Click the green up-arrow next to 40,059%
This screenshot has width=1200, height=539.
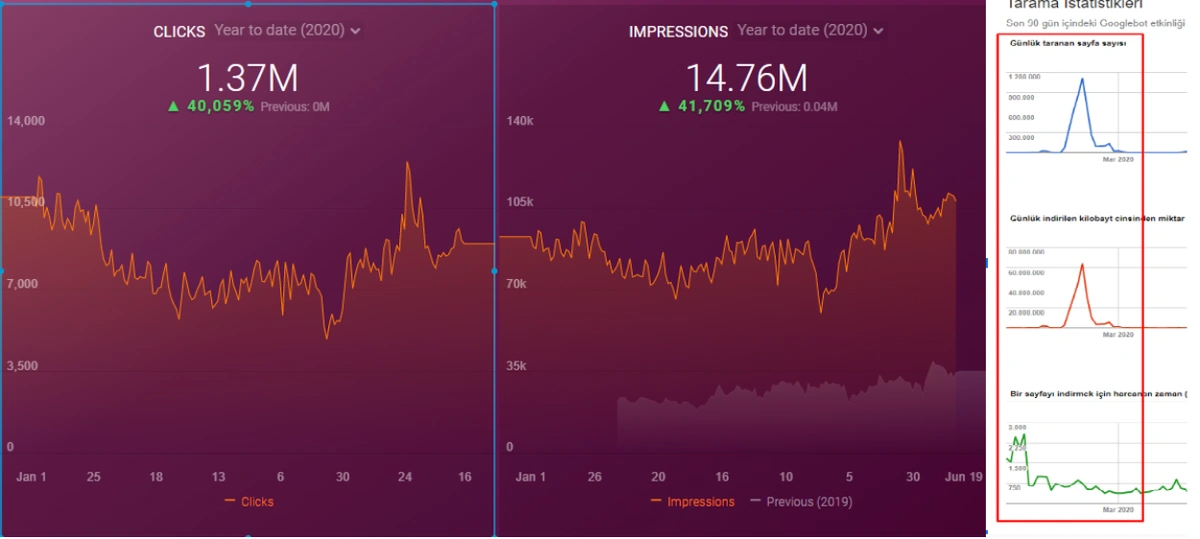pos(173,106)
